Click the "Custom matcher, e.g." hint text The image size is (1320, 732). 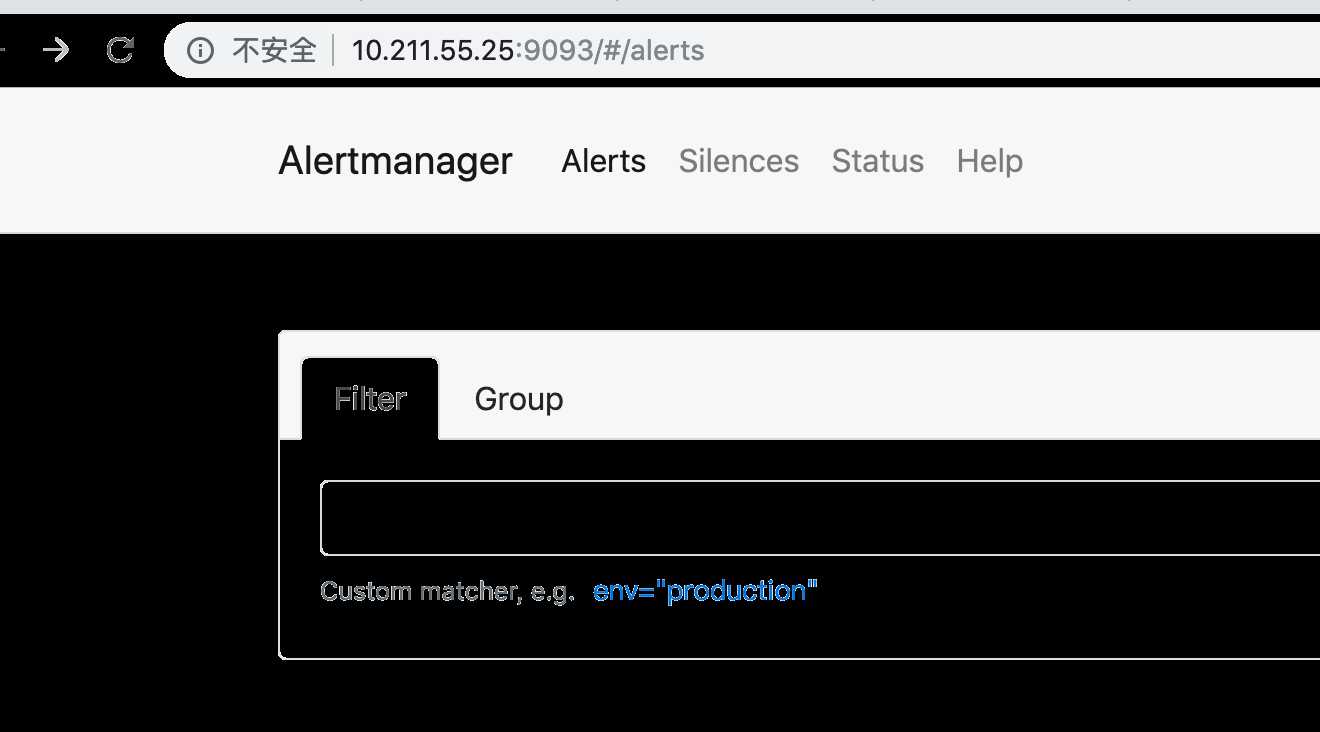coord(447,591)
